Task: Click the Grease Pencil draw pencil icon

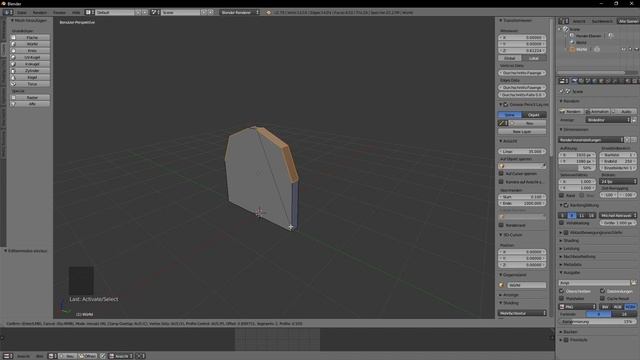Action: [x=503, y=123]
